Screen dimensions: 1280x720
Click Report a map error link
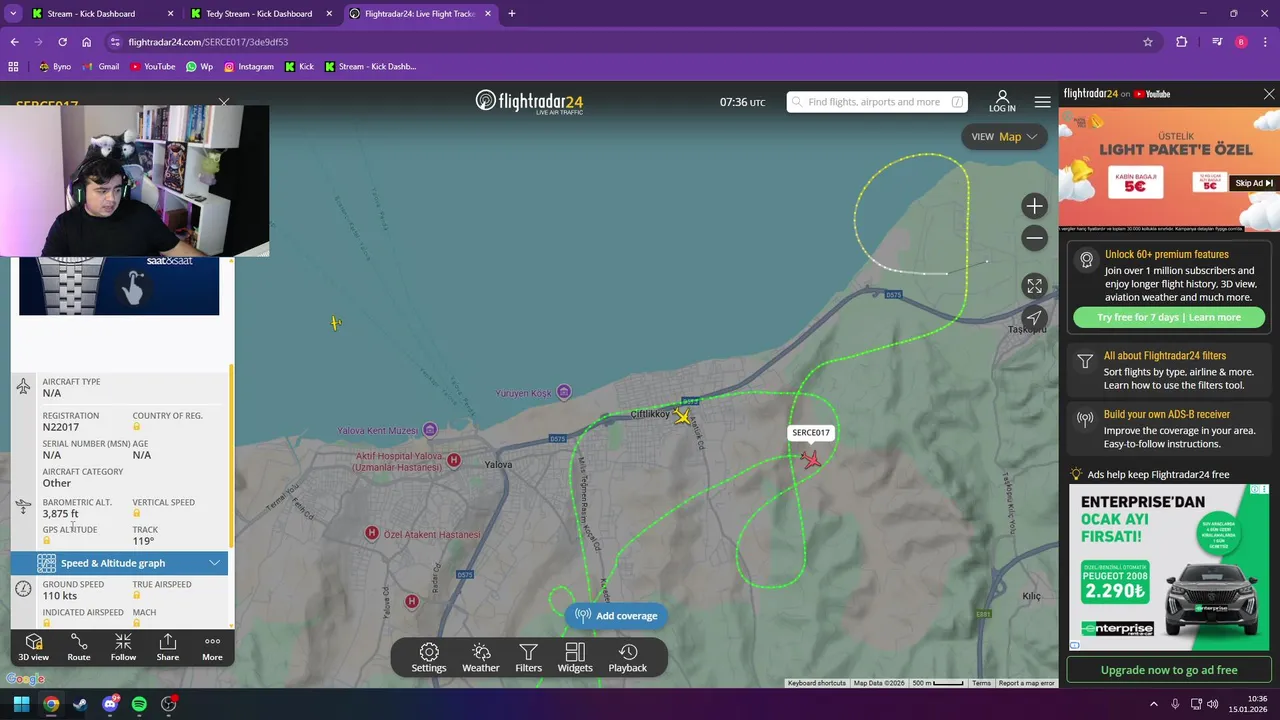pyautogui.click(x=1026, y=683)
